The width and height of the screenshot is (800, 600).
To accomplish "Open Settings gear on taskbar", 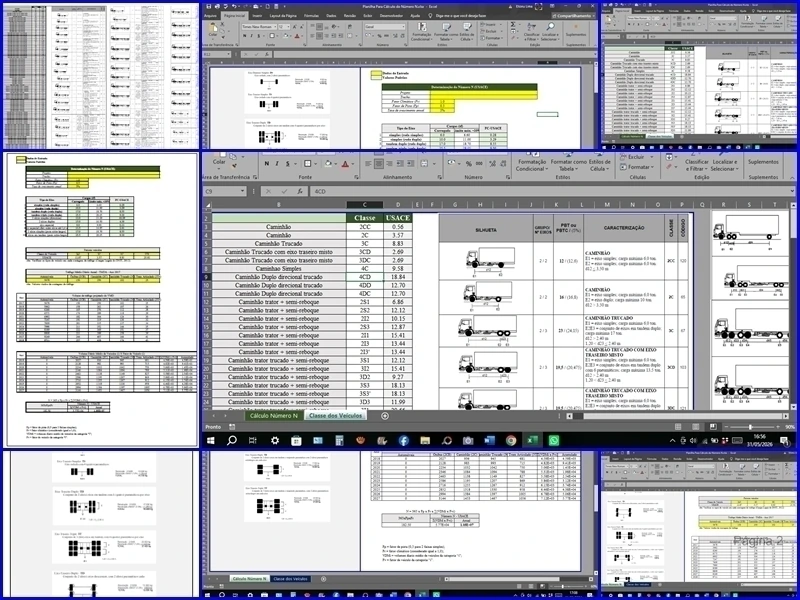I will pos(275,440).
